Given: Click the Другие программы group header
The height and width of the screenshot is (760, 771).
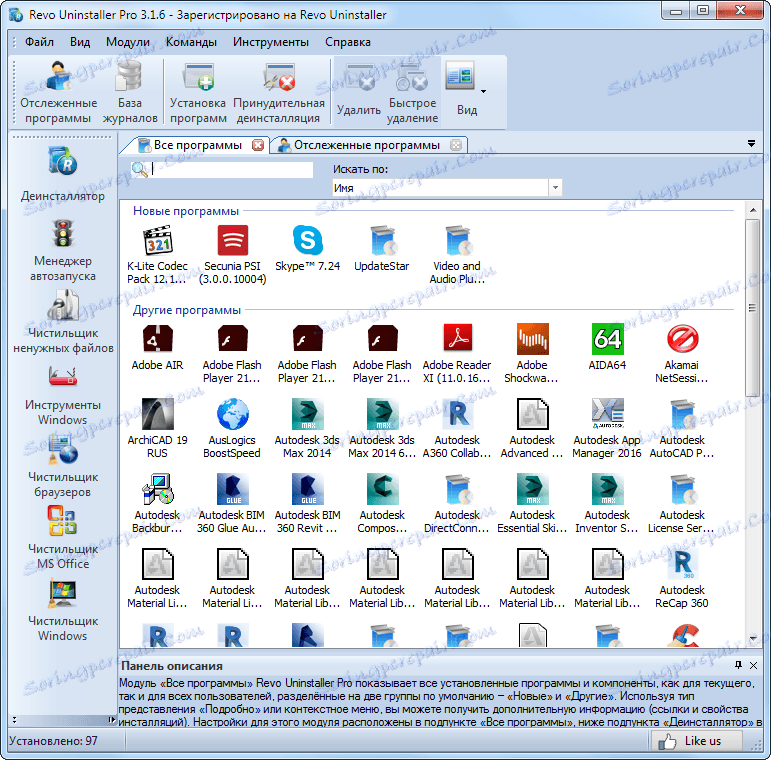Looking at the screenshot, I should pos(187,310).
